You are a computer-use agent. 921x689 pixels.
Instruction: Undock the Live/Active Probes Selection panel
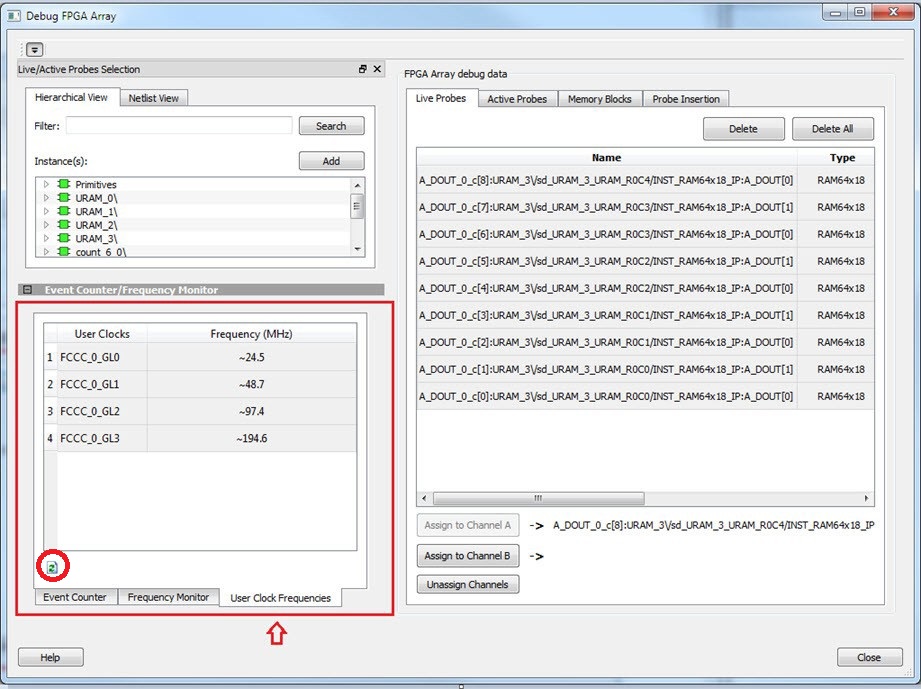363,69
